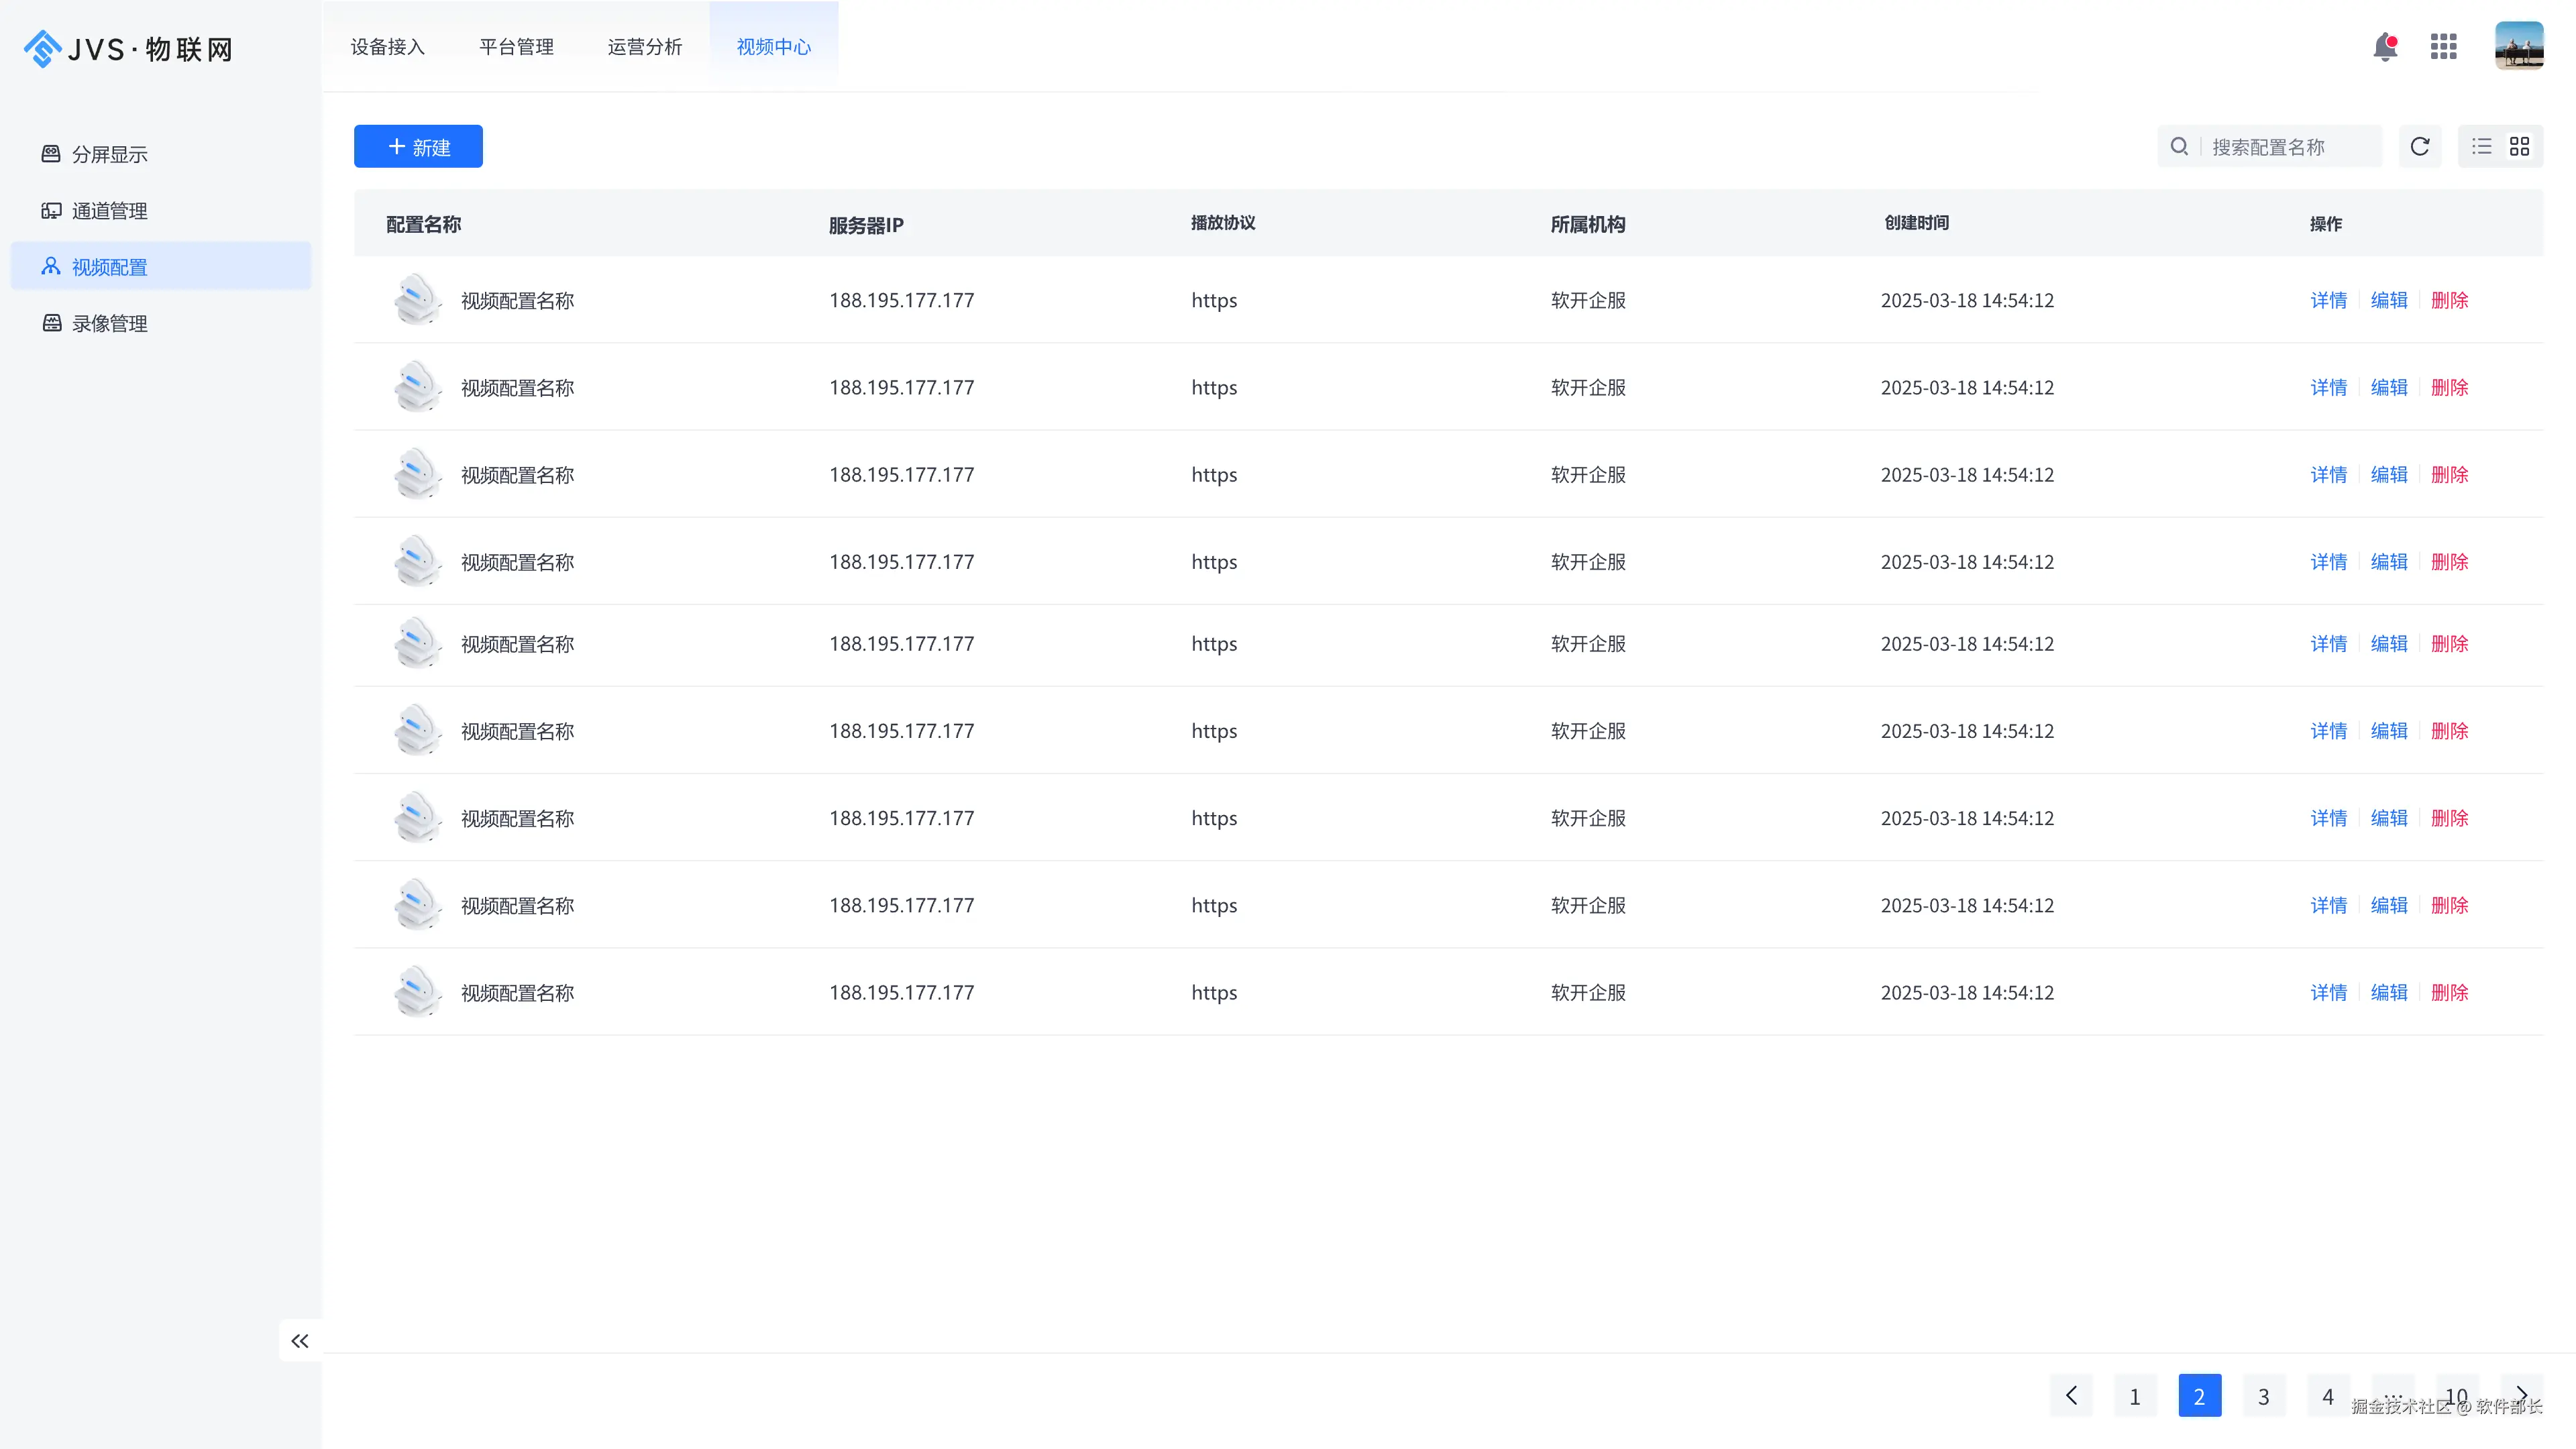Open 分屏显示 in sidebar
Image resolution: width=2576 pixels, height=1449 pixels.
[109, 154]
